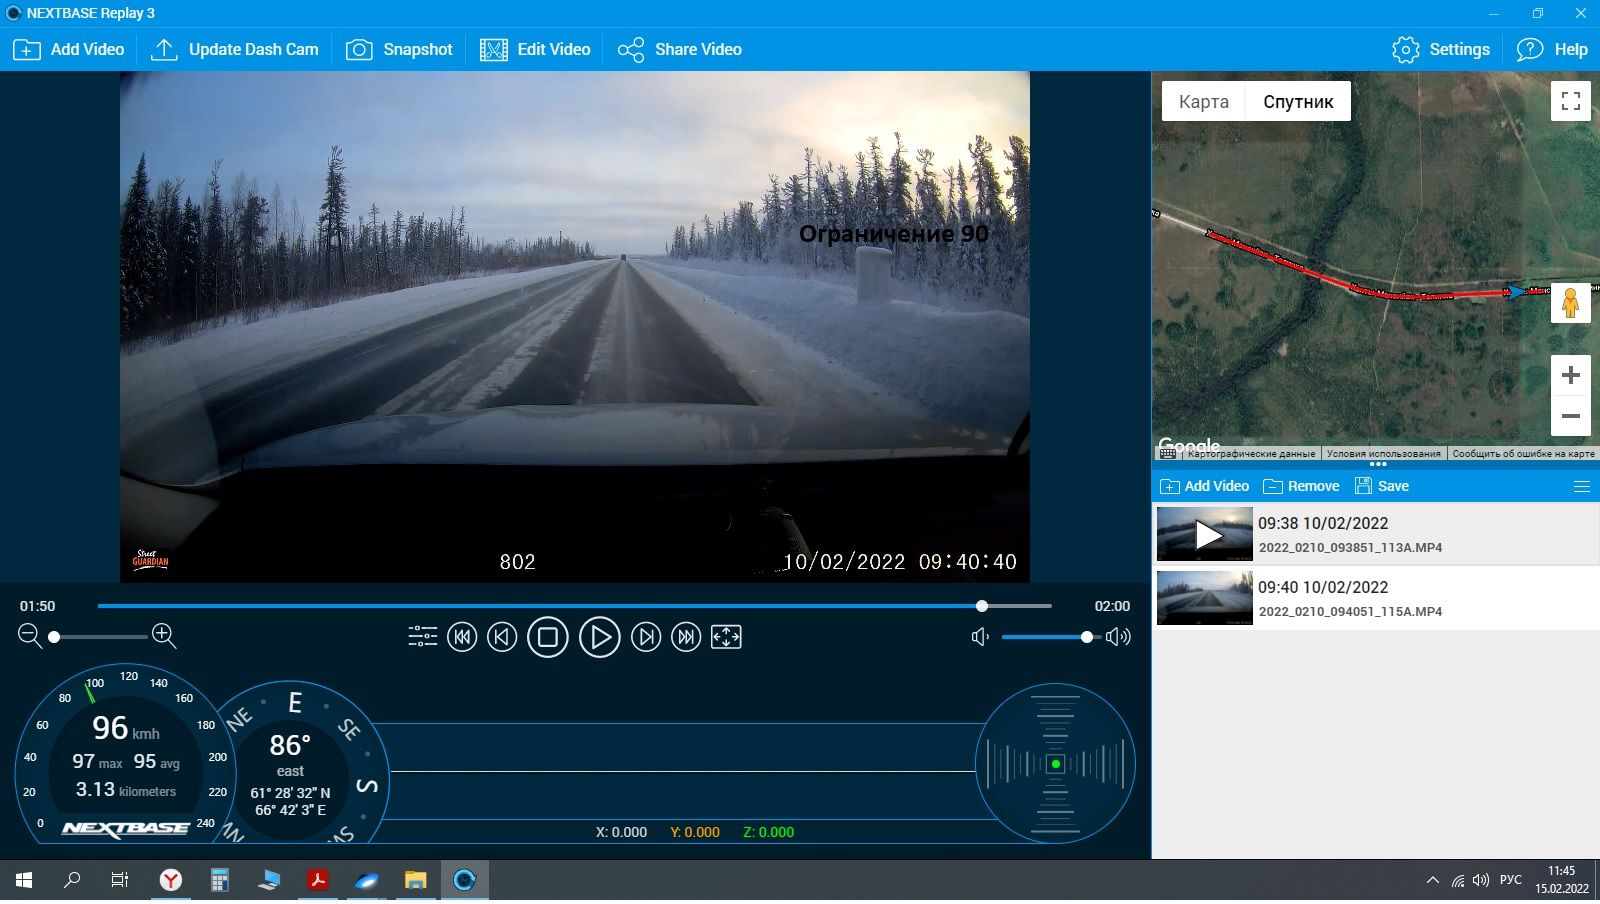This screenshot has height=904, width=1600.
Task: Click Snapshot in the top toolbar
Action: 400,50
